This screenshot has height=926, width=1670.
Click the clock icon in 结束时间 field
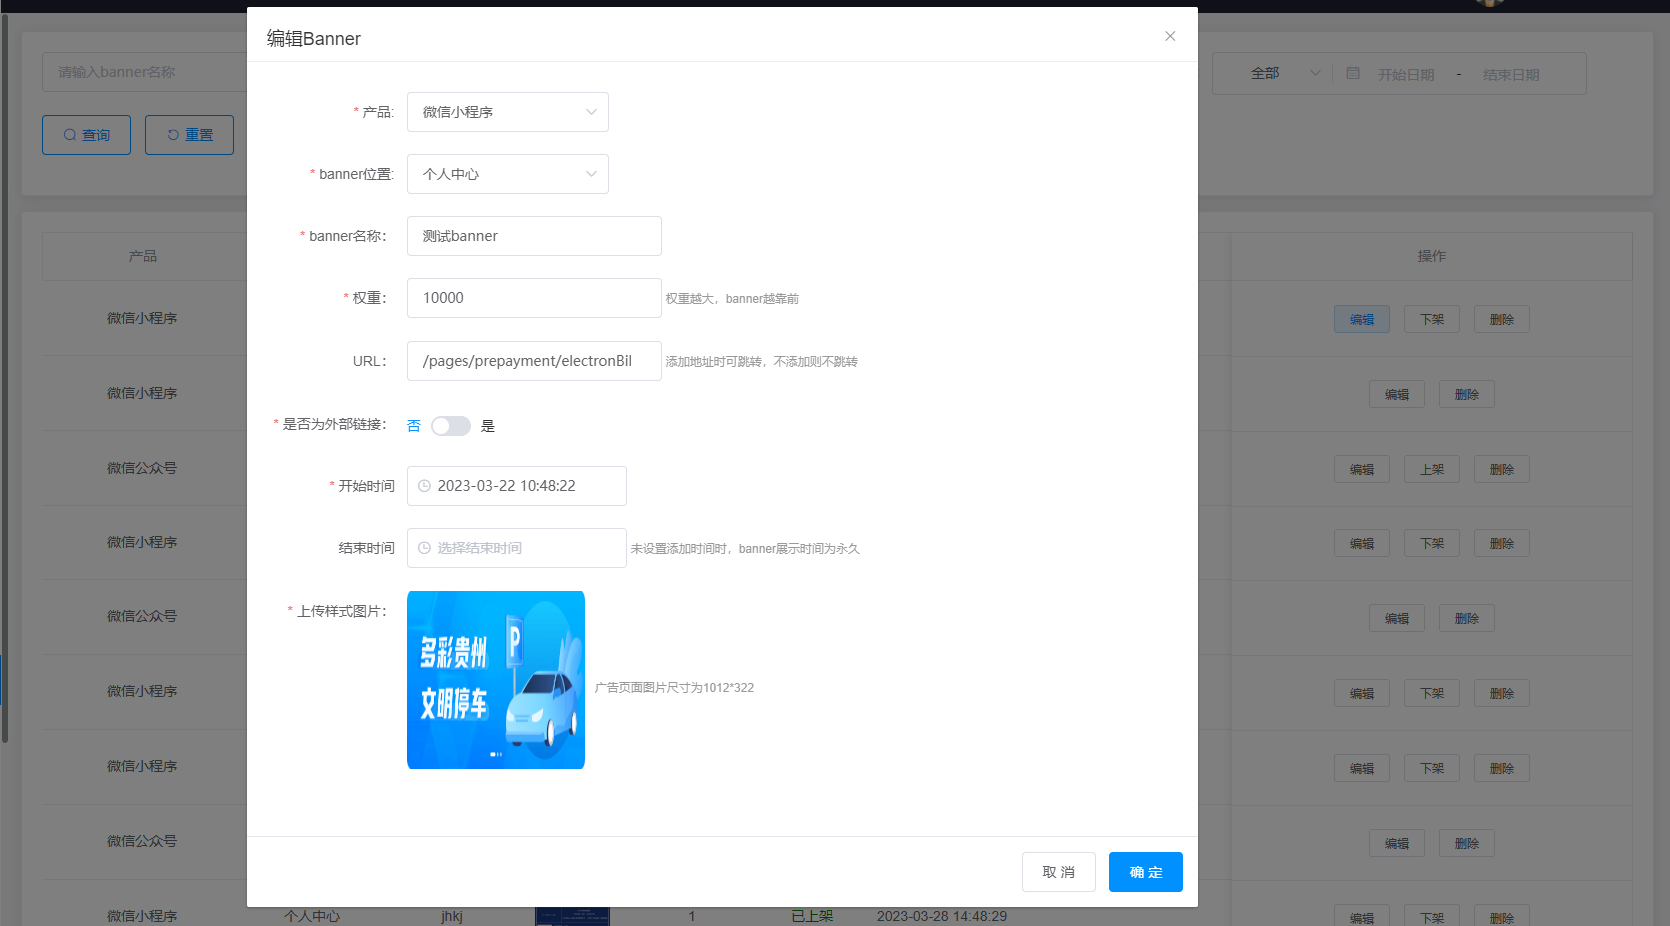[x=424, y=548]
